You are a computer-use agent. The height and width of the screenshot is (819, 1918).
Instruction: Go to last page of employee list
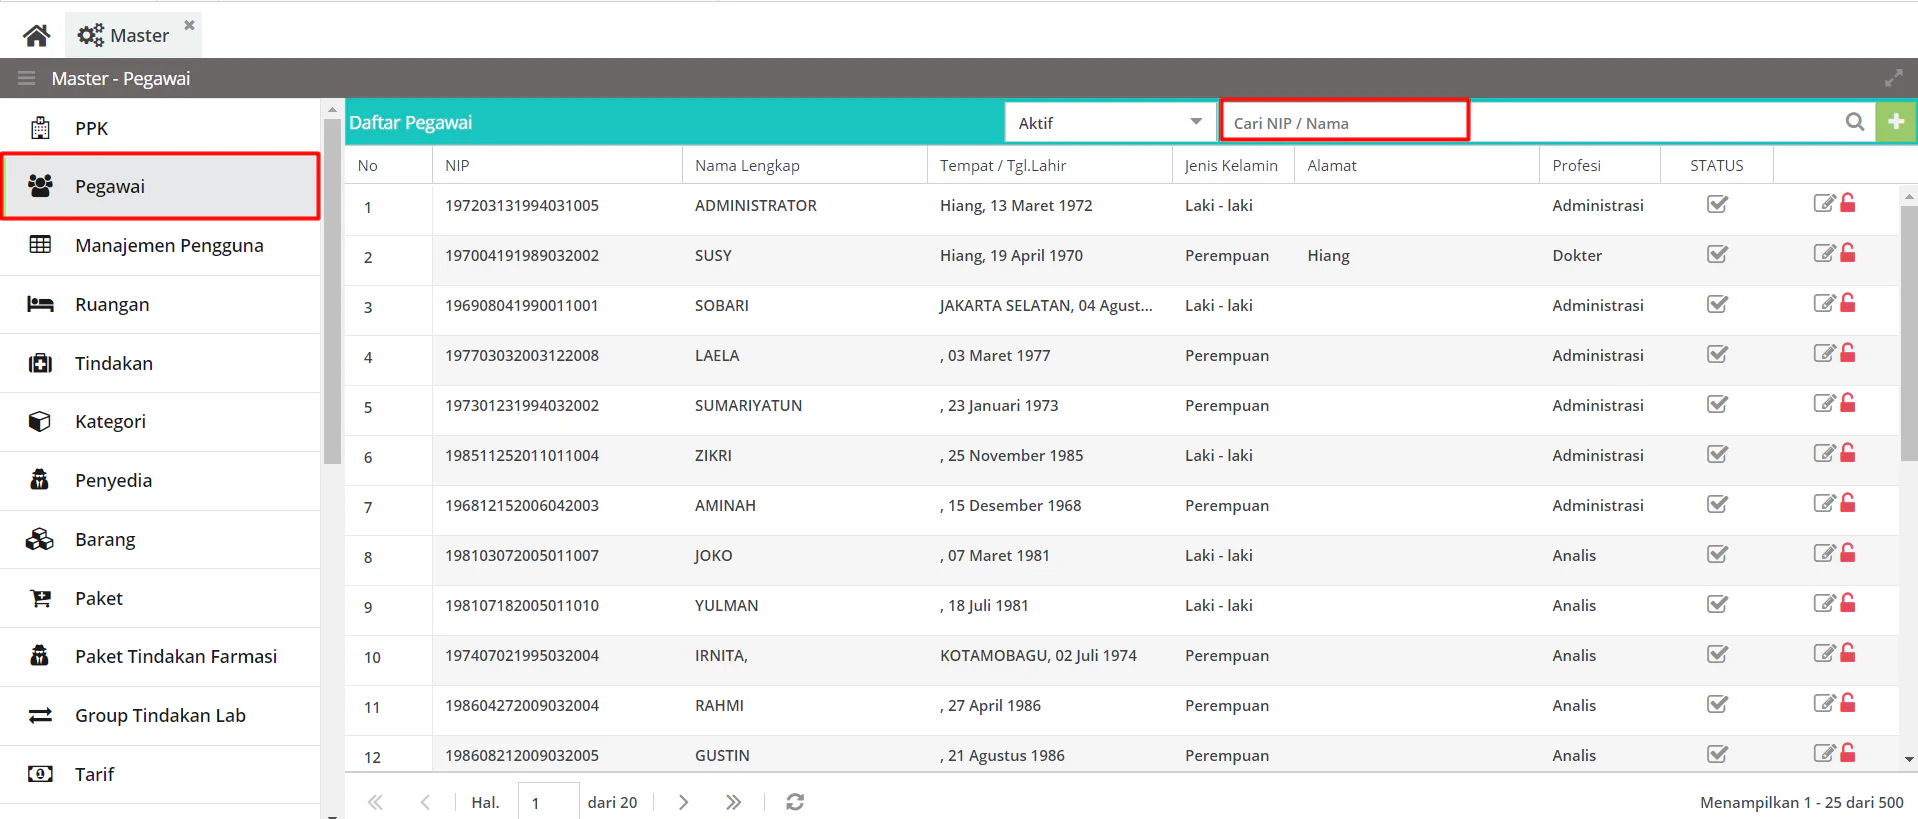(x=733, y=802)
